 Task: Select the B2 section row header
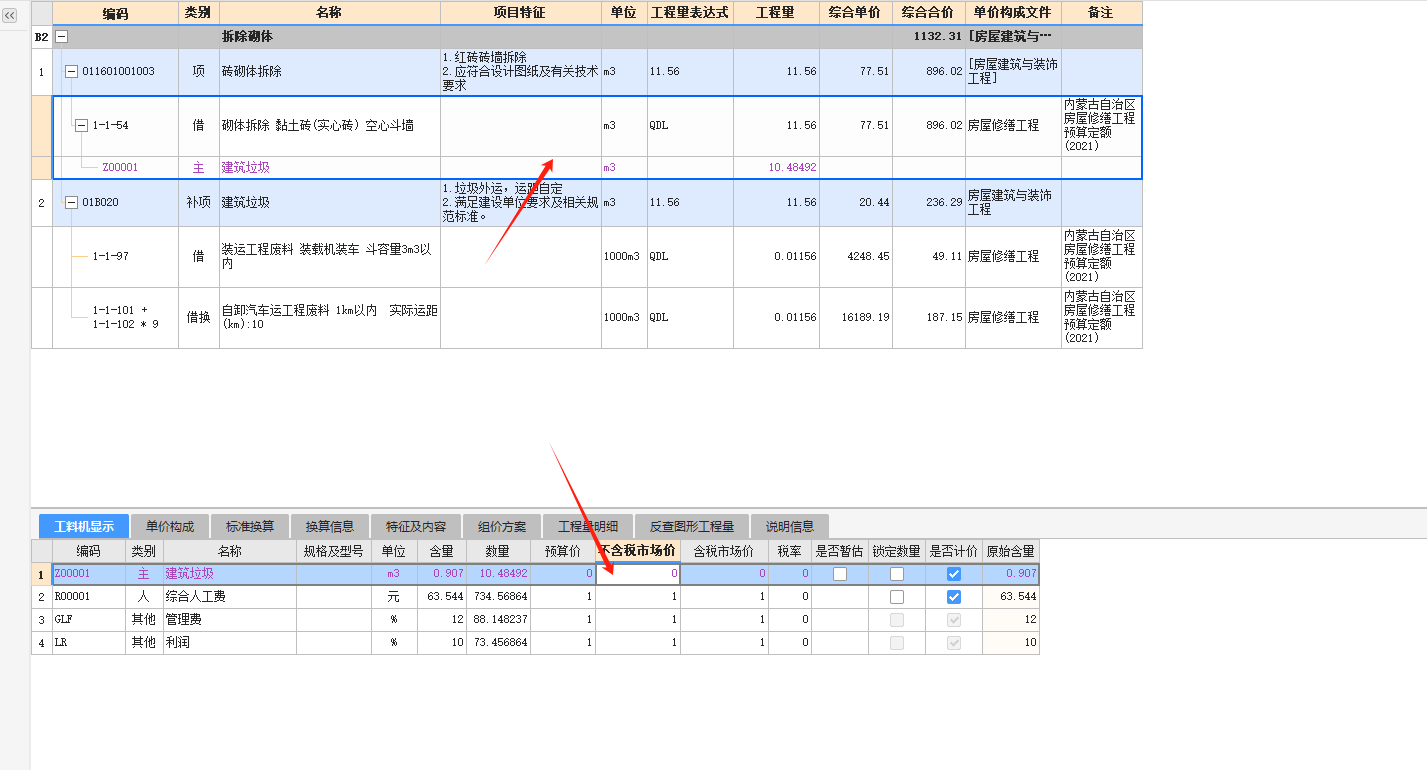pyautogui.click(x=42, y=36)
